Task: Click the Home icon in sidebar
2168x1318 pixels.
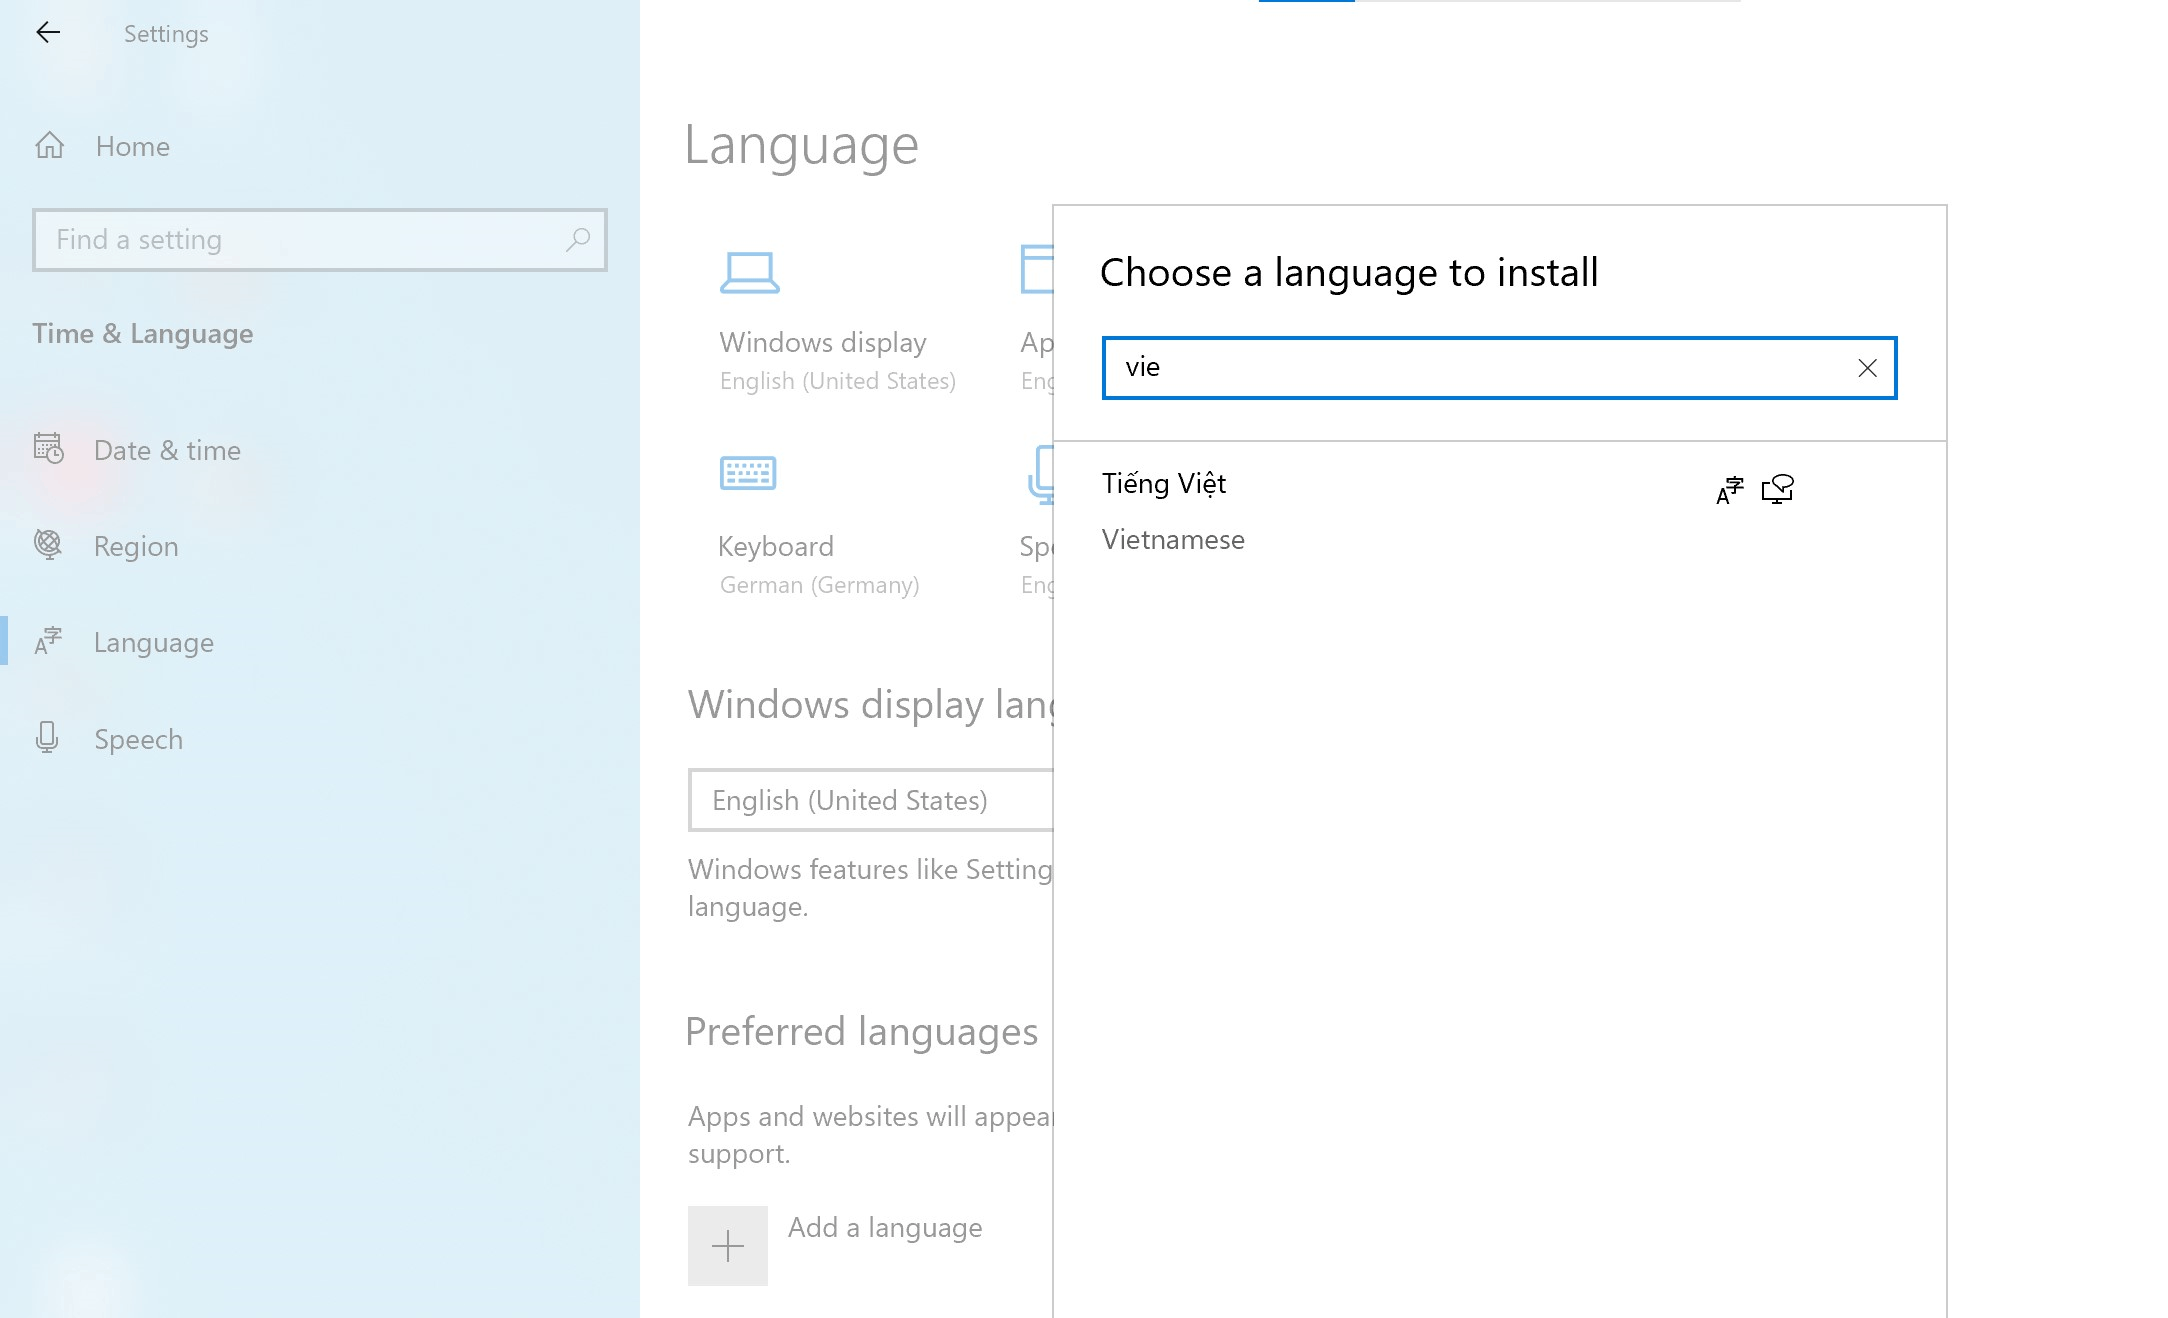Action: click(50, 146)
